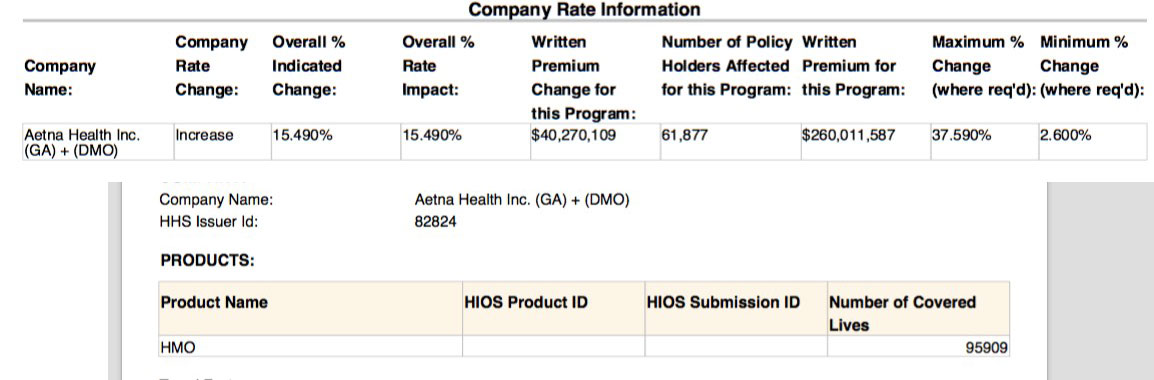Image resolution: width=1154 pixels, height=380 pixels.
Task: Select the 2.600% minimum change cell
Action: [1091, 142]
